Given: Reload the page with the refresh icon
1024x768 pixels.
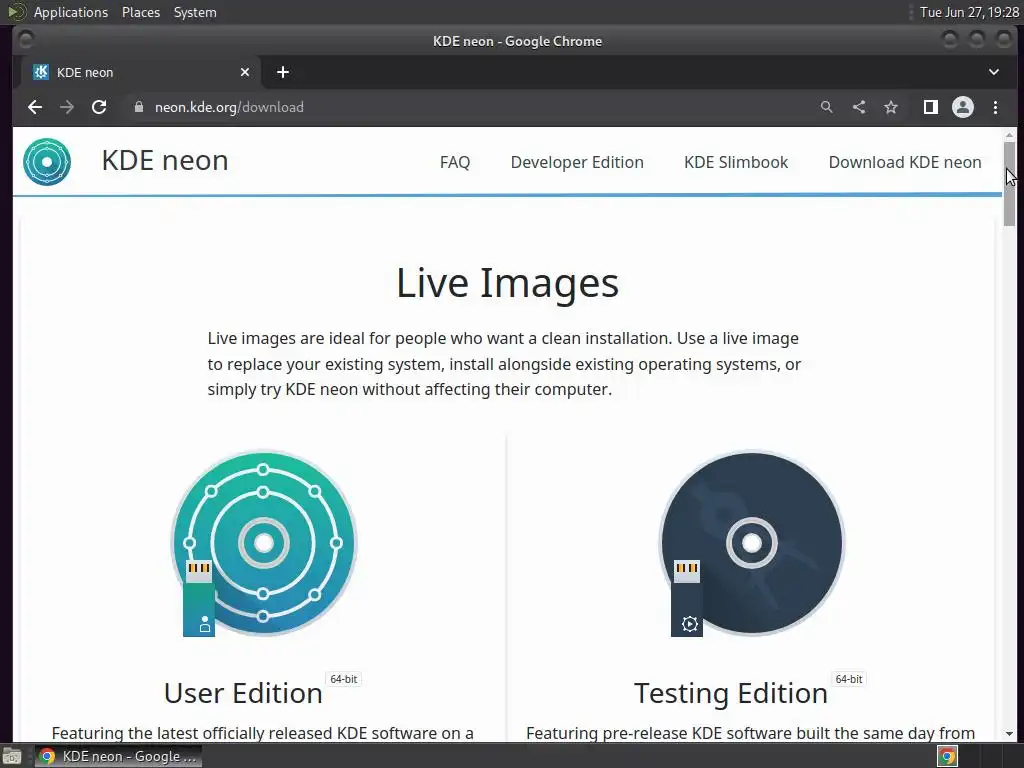Looking at the screenshot, I should coord(99,107).
